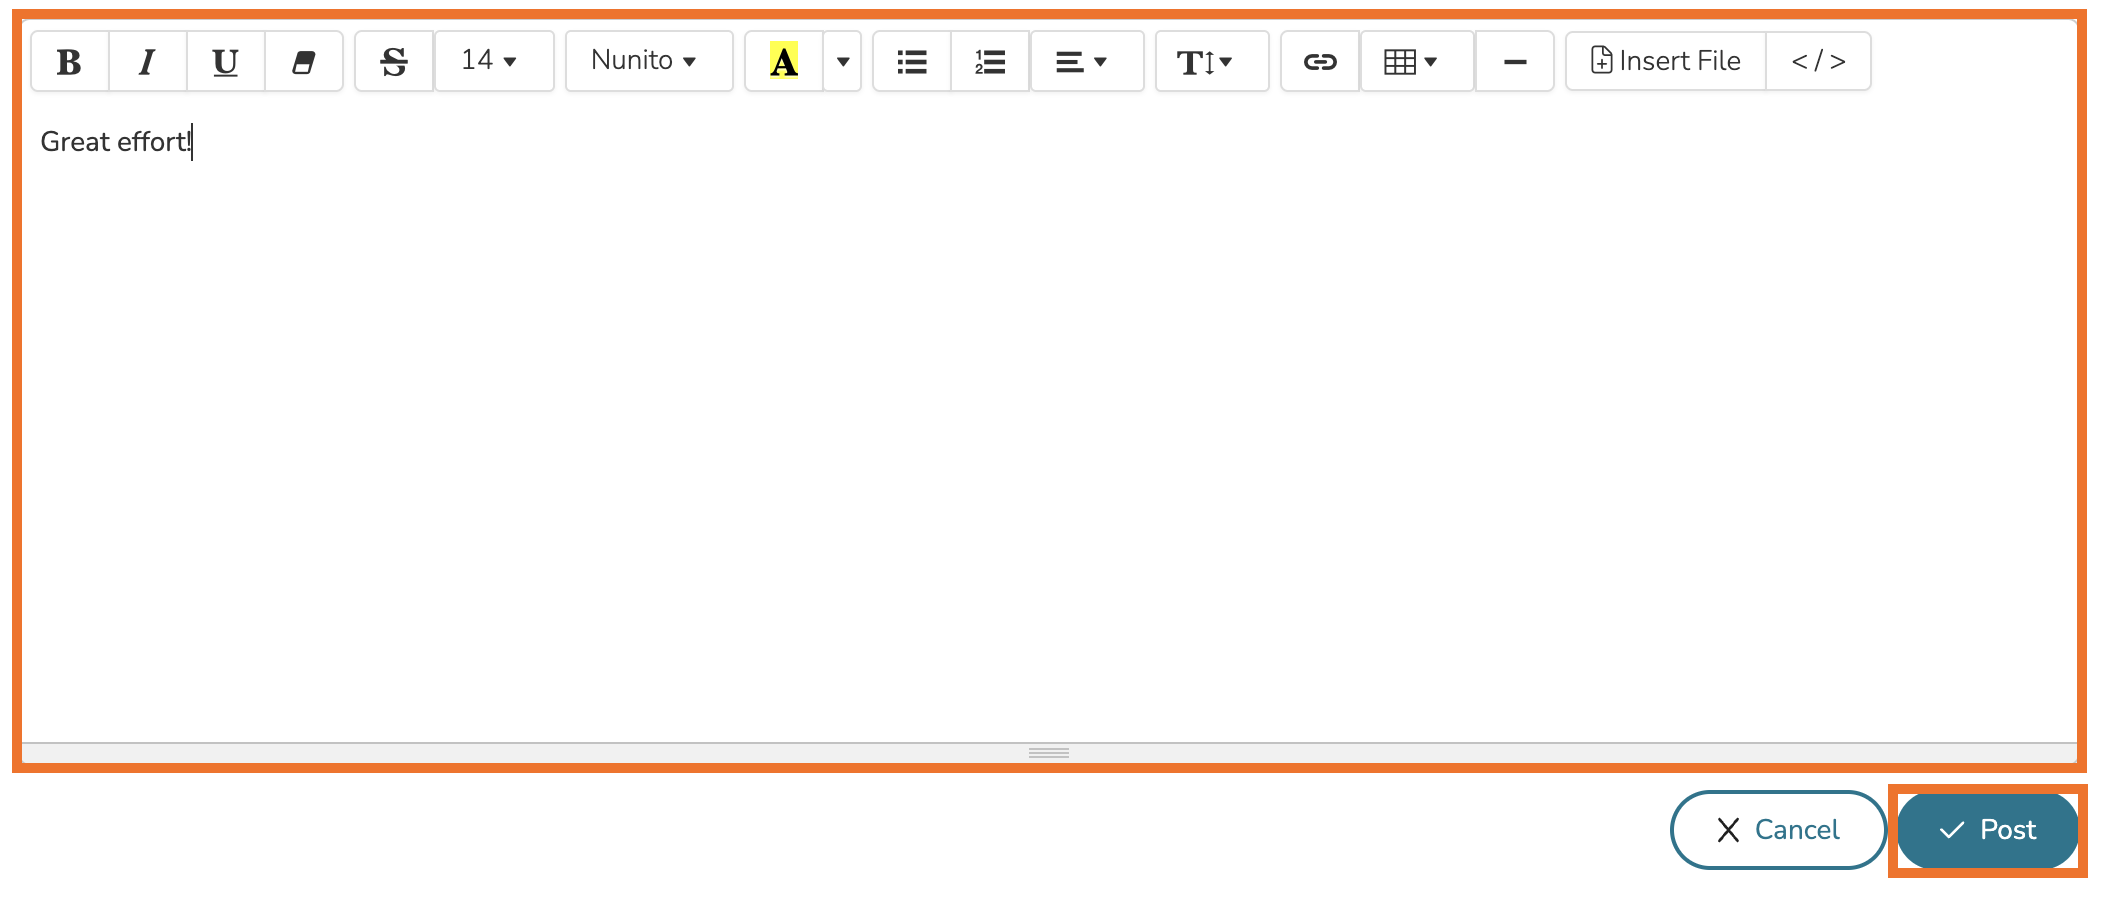
Task: Apply strikethrough to text
Action: coord(394,62)
